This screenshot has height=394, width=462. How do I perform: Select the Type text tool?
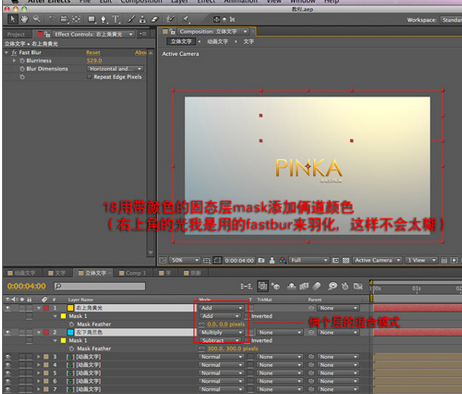(x=116, y=19)
